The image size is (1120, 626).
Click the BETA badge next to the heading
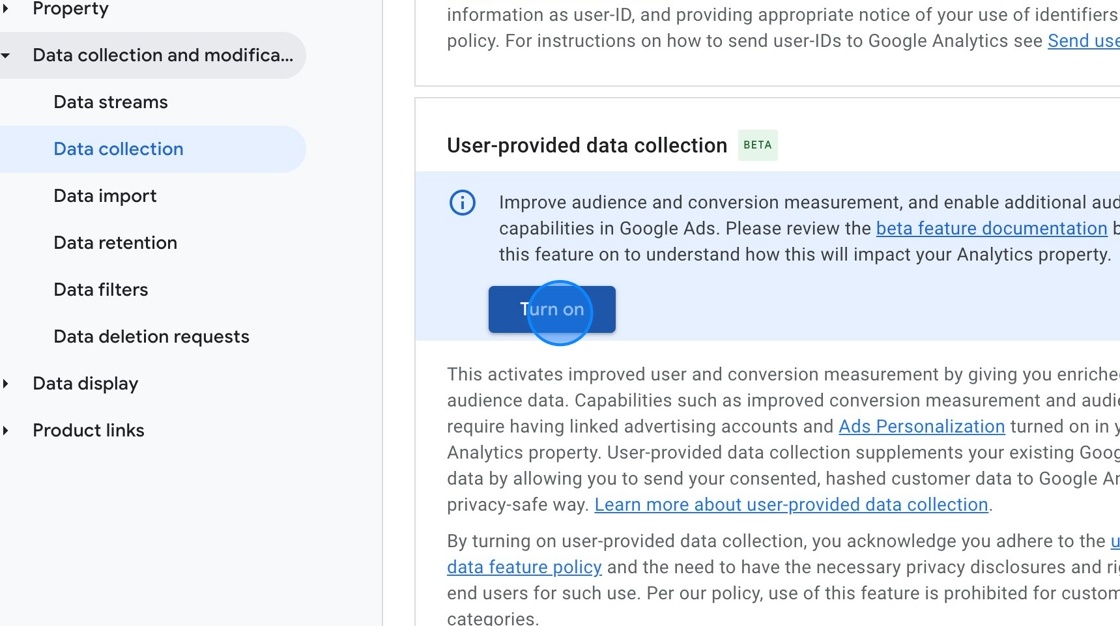[x=759, y=145]
